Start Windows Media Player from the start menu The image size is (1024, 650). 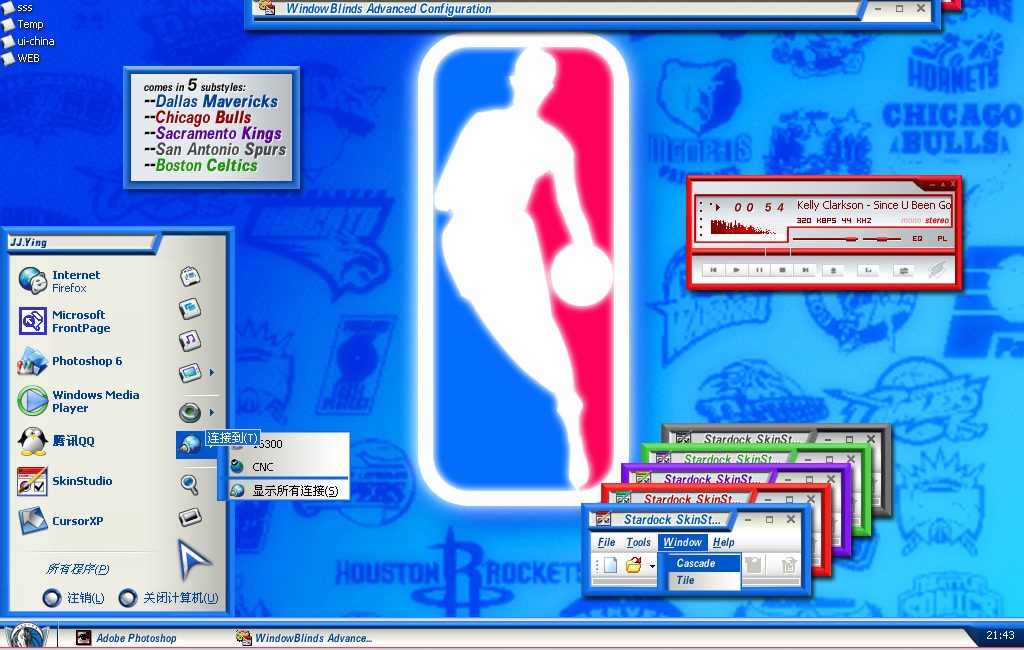click(78, 400)
